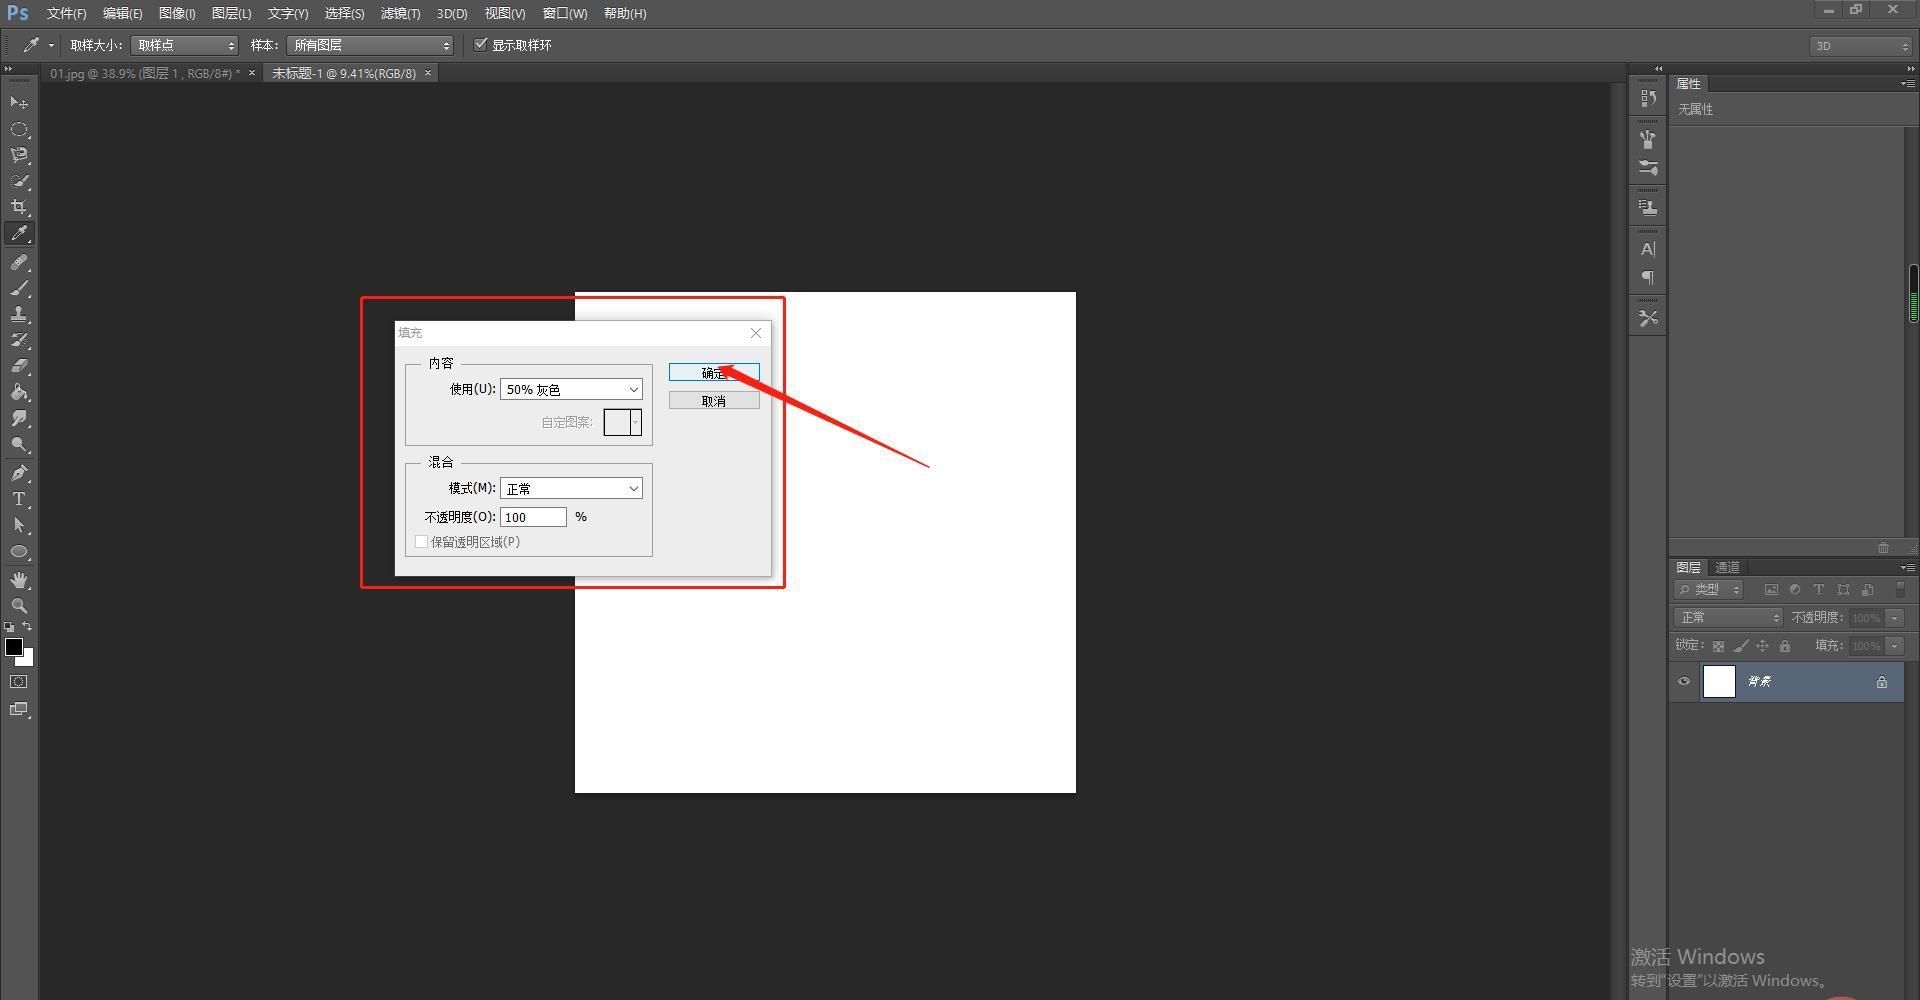The height and width of the screenshot is (1000, 1920).
Task: Open the Help menu
Action: pyautogui.click(x=625, y=13)
